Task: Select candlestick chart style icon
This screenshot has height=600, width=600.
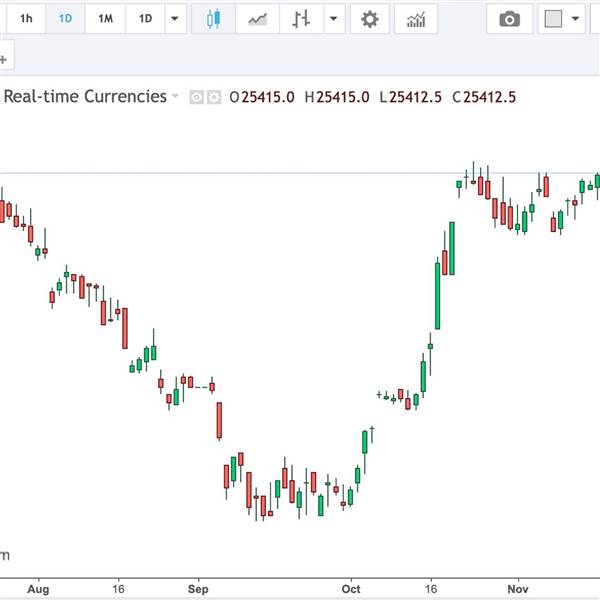Action: pos(214,19)
